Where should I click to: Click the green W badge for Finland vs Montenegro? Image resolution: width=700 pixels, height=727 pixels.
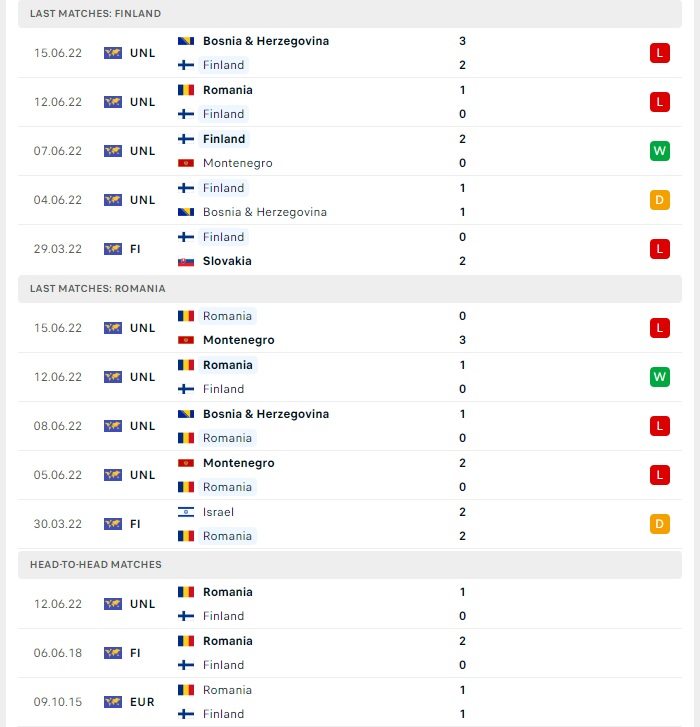point(660,151)
